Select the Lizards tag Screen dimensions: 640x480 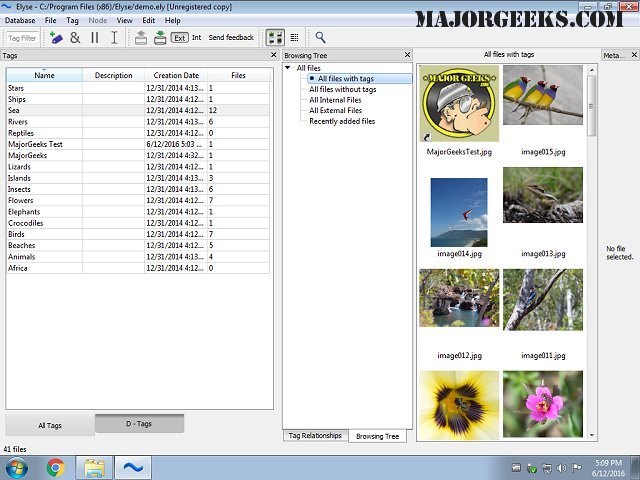coord(138,167)
